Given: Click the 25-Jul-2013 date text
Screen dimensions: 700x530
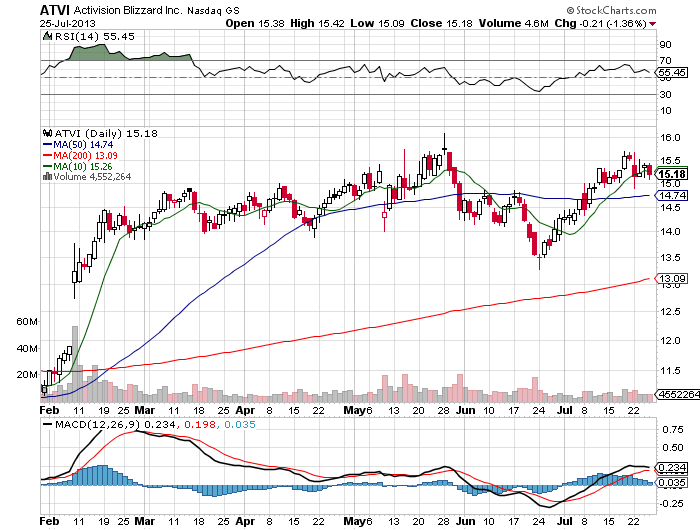Looking at the screenshot, I should pyautogui.click(x=67, y=24).
